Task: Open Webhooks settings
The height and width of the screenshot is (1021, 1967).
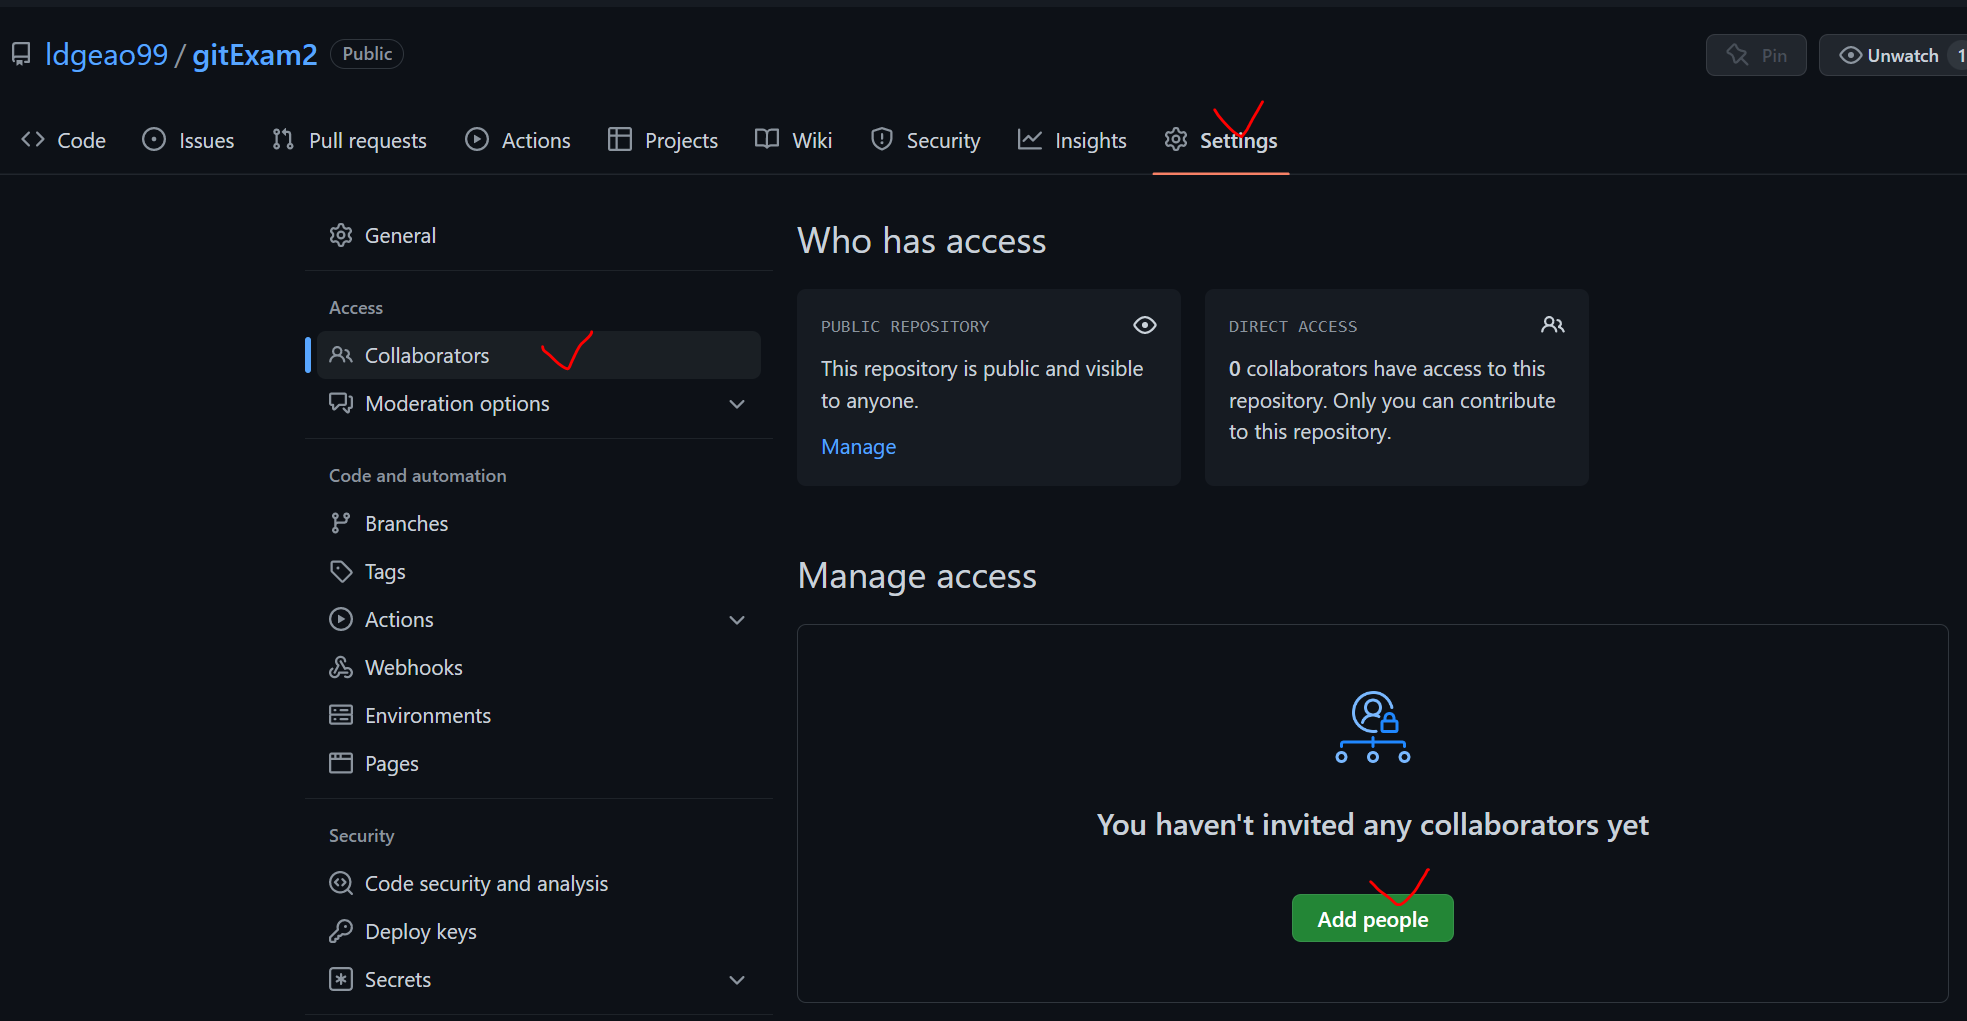Action: pos(539,668)
